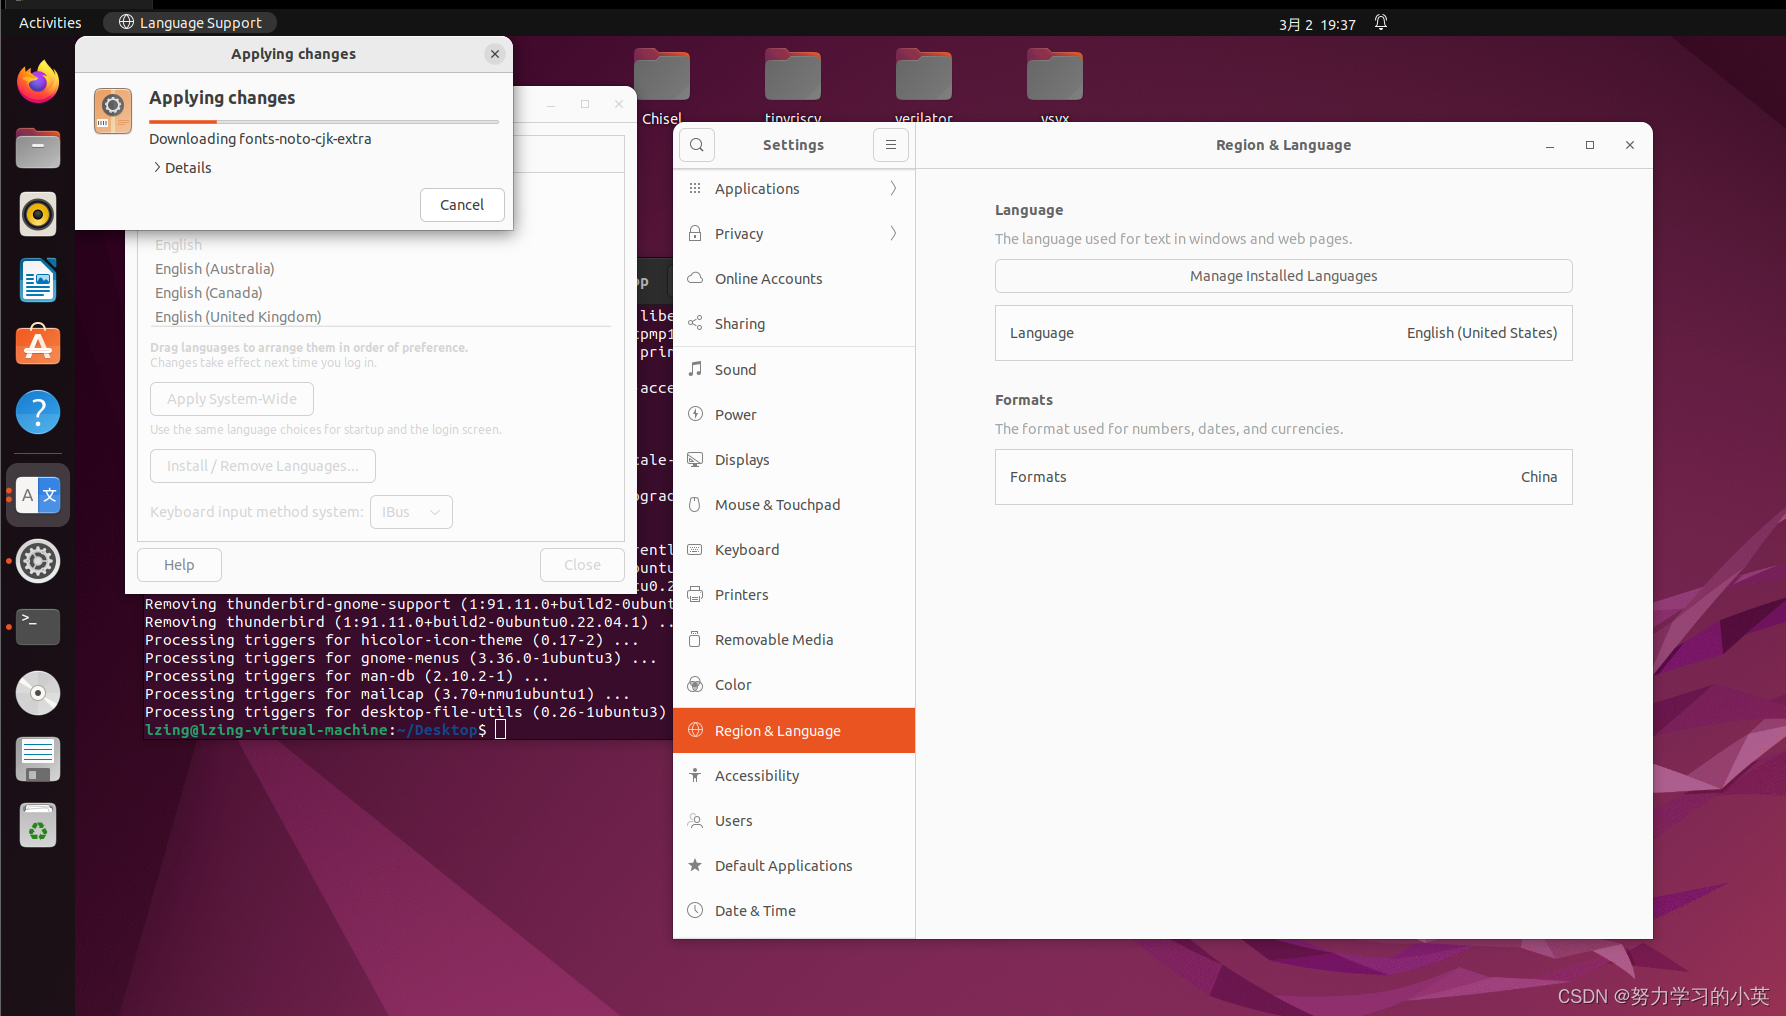Open the terminal from the dock
This screenshot has height=1016, width=1786.
(37, 627)
